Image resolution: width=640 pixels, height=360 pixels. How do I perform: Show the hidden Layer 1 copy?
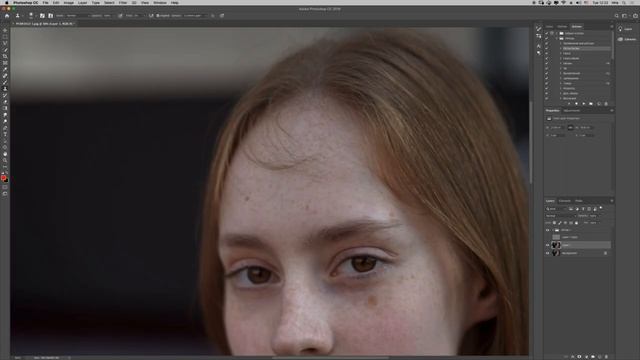547,237
